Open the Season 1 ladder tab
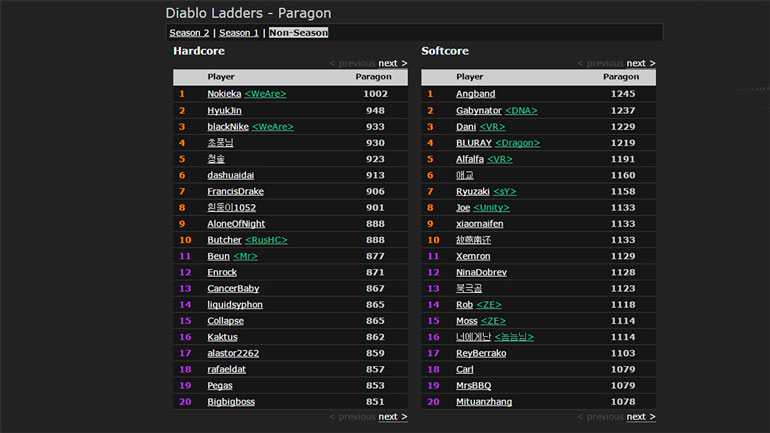This screenshot has width=770, height=433. tap(239, 33)
